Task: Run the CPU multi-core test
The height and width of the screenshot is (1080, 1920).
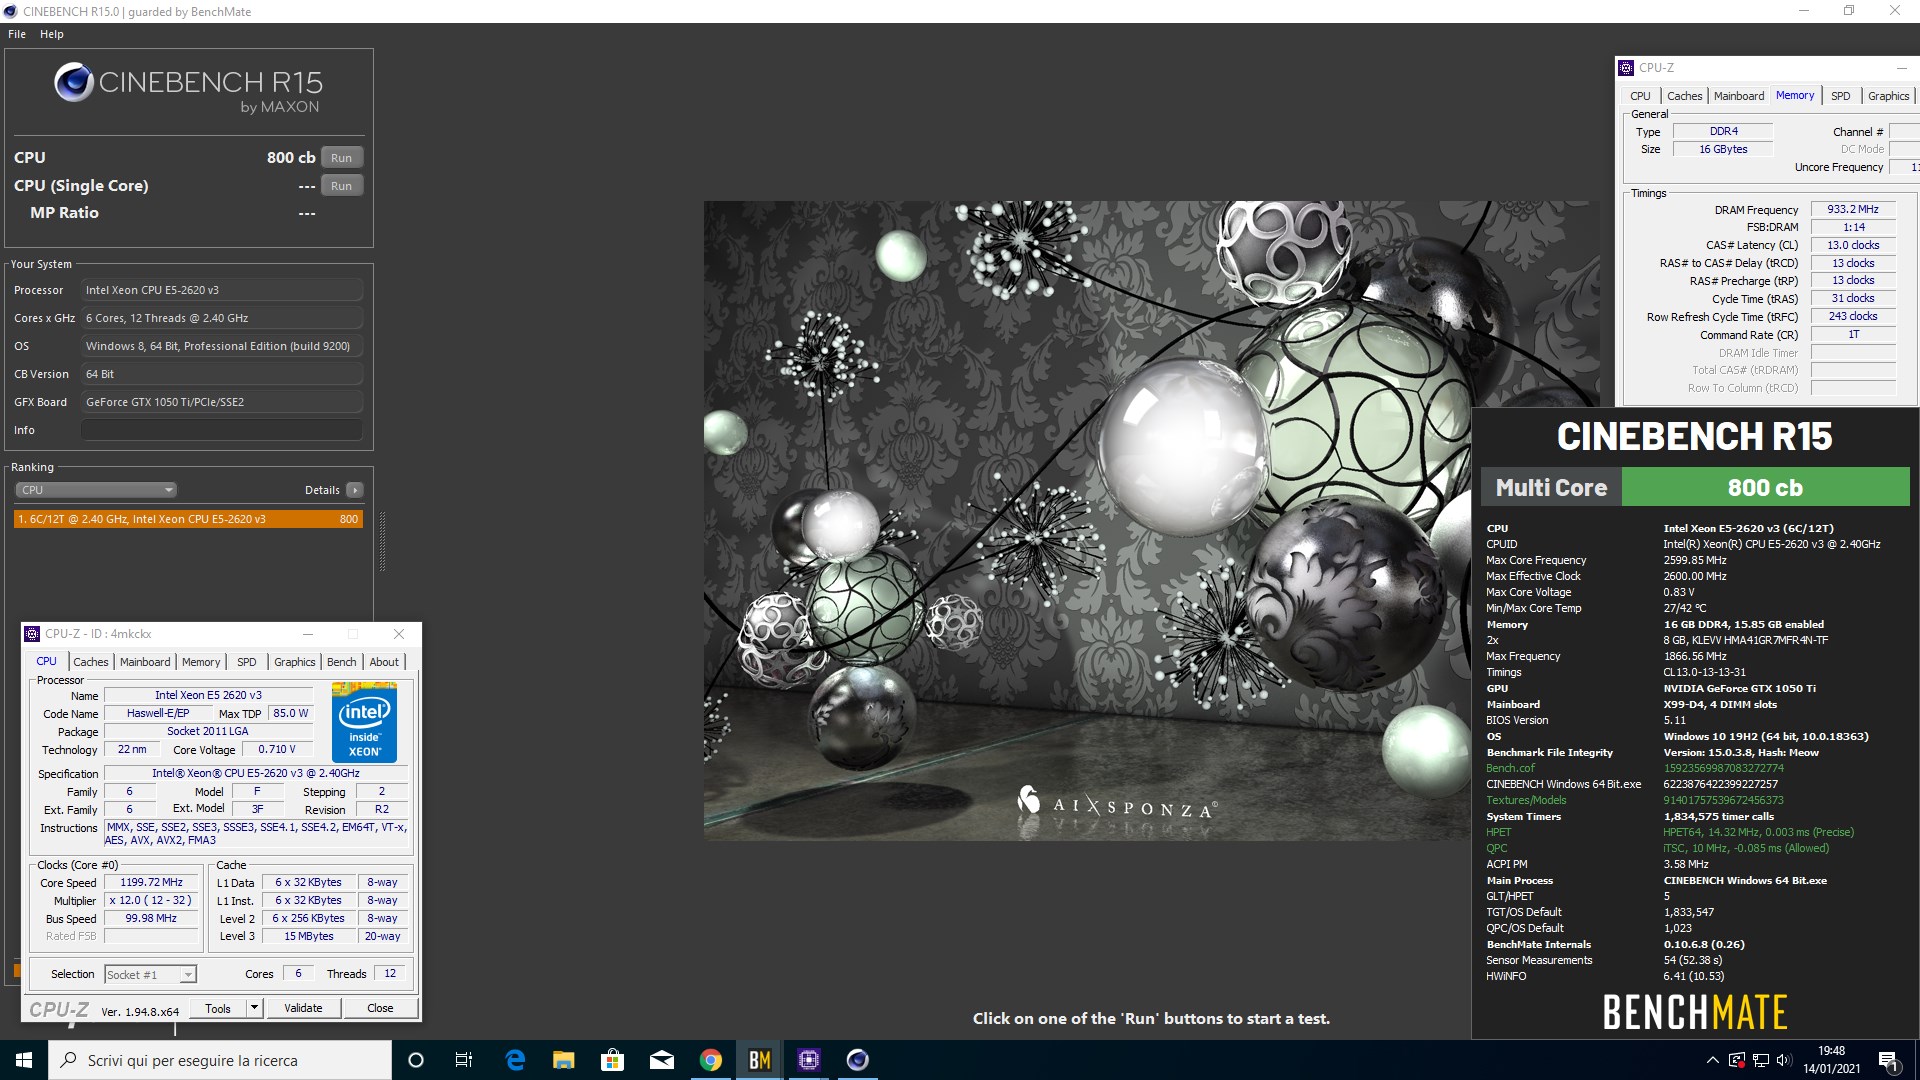Action: 342,158
